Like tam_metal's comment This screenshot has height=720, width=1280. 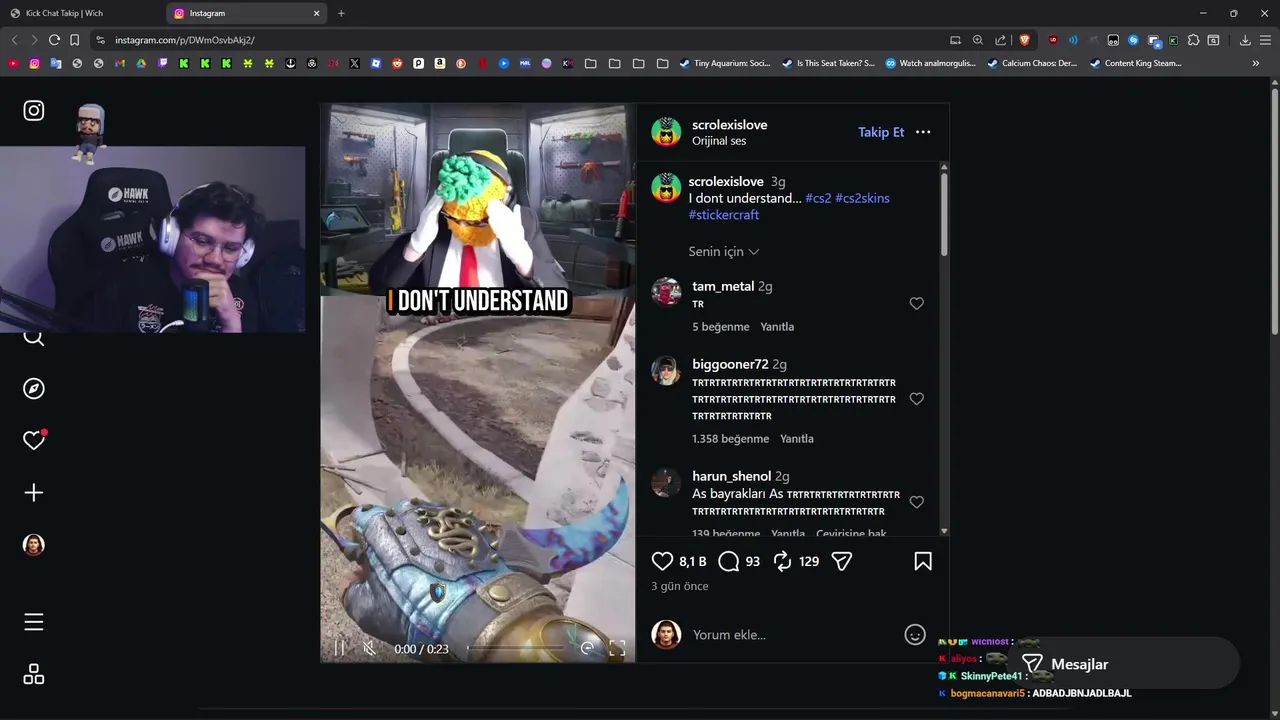pos(916,303)
